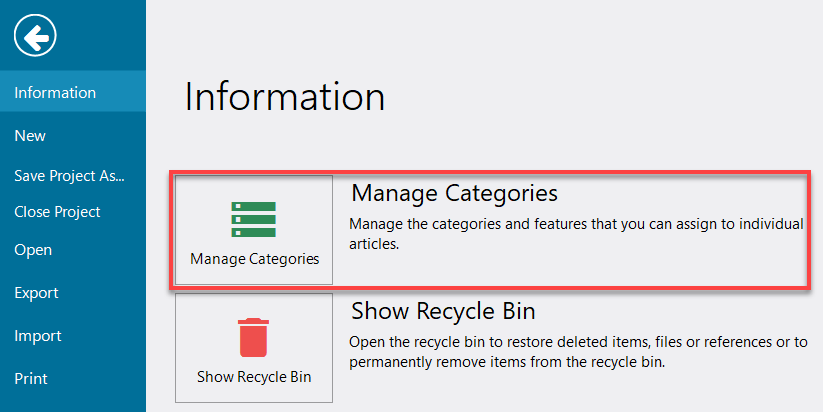Select Import from the sidebar menu
Image resolution: width=823 pixels, height=412 pixels.
point(38,336)
